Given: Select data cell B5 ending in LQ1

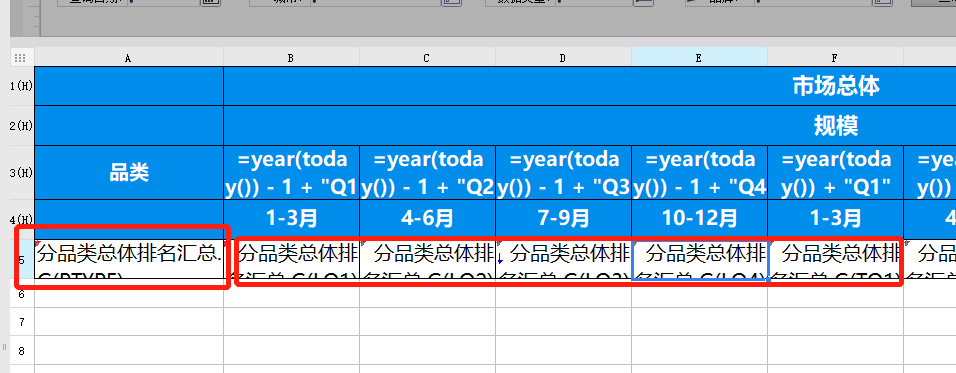Looking at the screenshot, I should tap(291, 260).
